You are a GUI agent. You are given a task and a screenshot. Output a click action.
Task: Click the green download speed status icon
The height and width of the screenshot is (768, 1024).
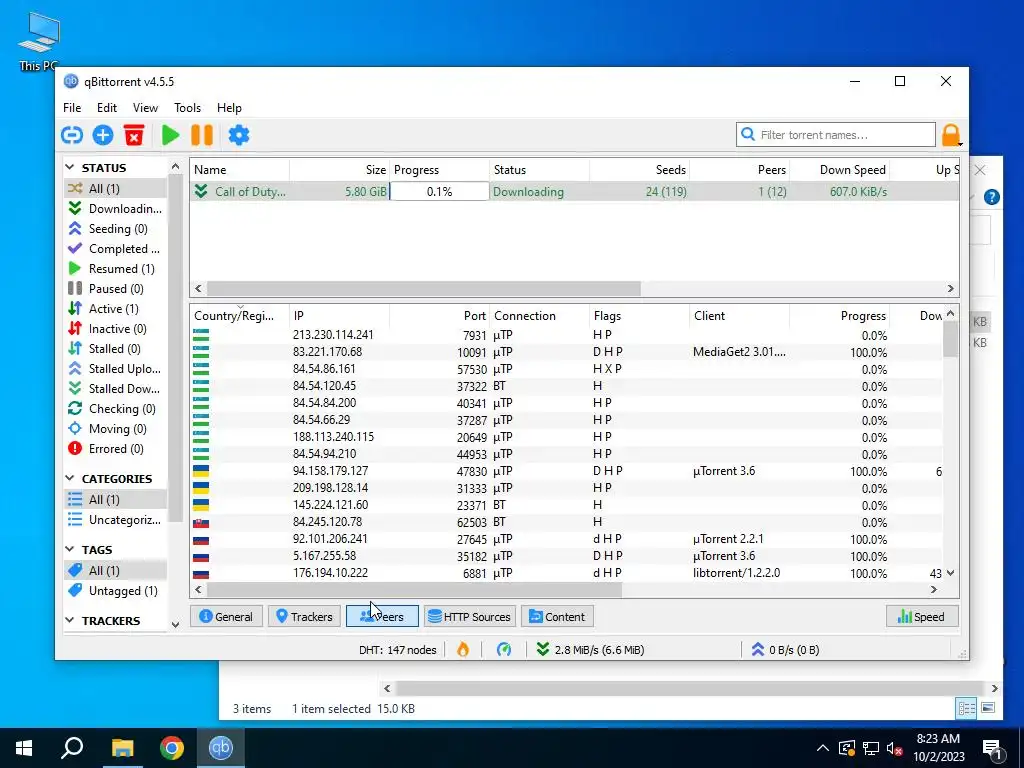(x=543, y=650)
